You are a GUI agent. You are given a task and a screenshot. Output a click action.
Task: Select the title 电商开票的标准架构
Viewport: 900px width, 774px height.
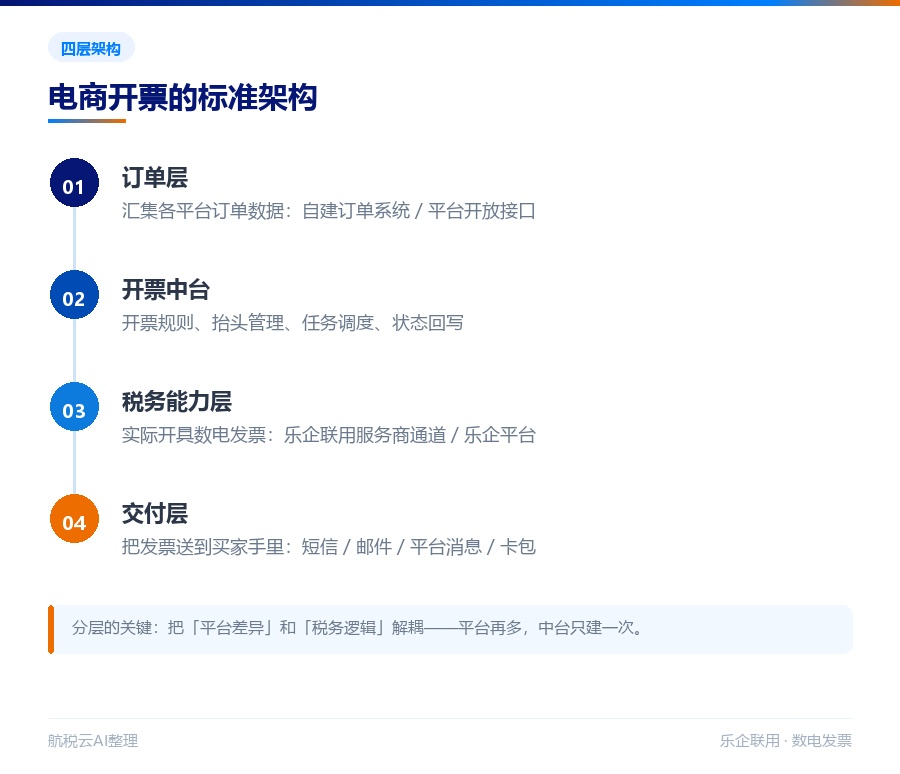tap(183, 97)
